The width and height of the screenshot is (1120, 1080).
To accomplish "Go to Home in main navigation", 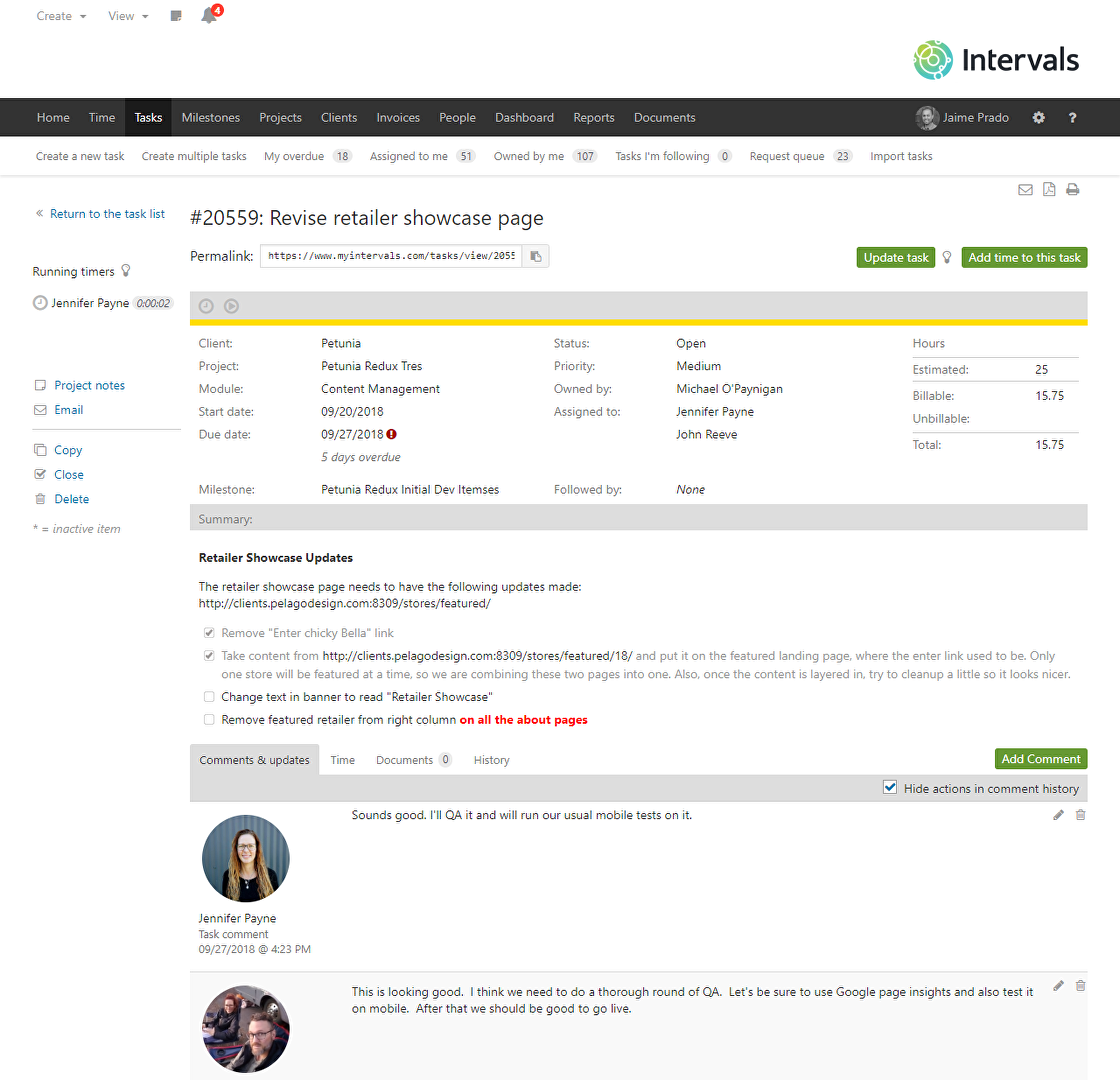I will (x=54, y=118).
